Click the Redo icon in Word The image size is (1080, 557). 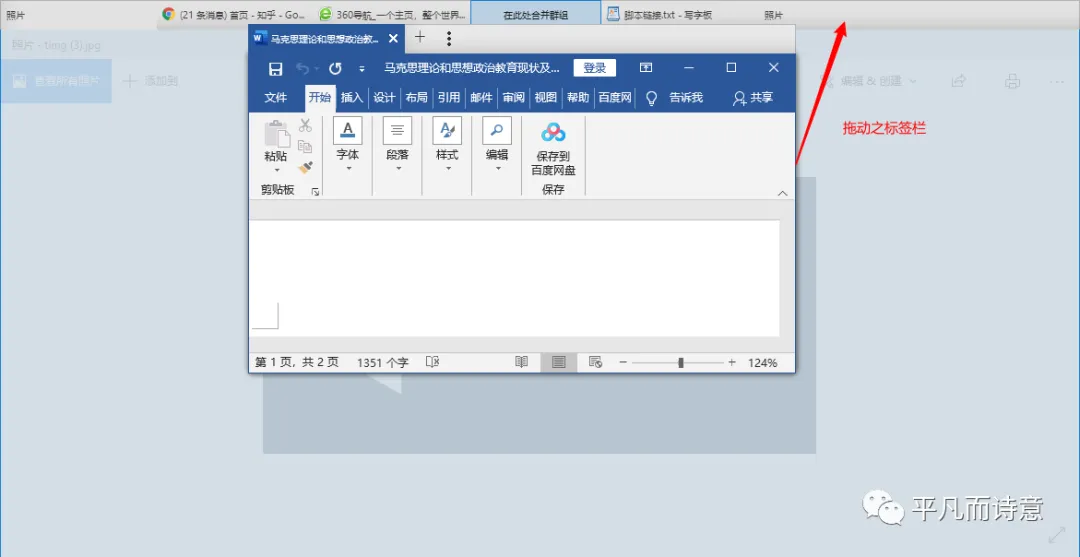335,68
